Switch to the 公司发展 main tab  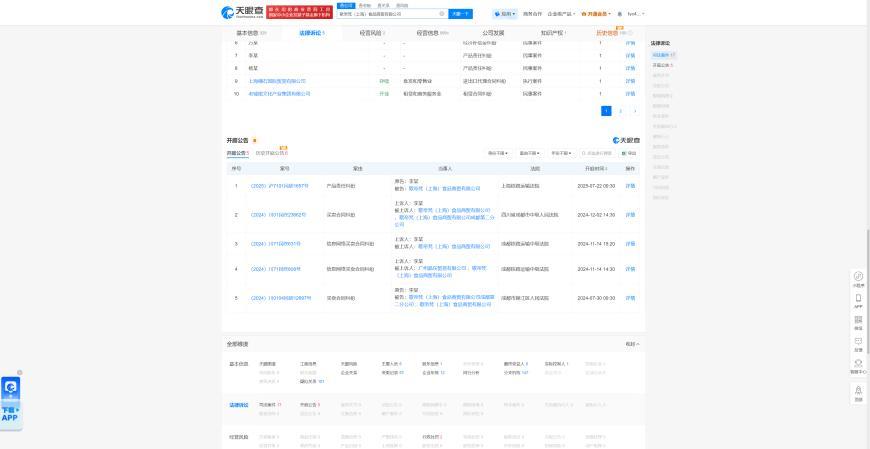point(493,33)
